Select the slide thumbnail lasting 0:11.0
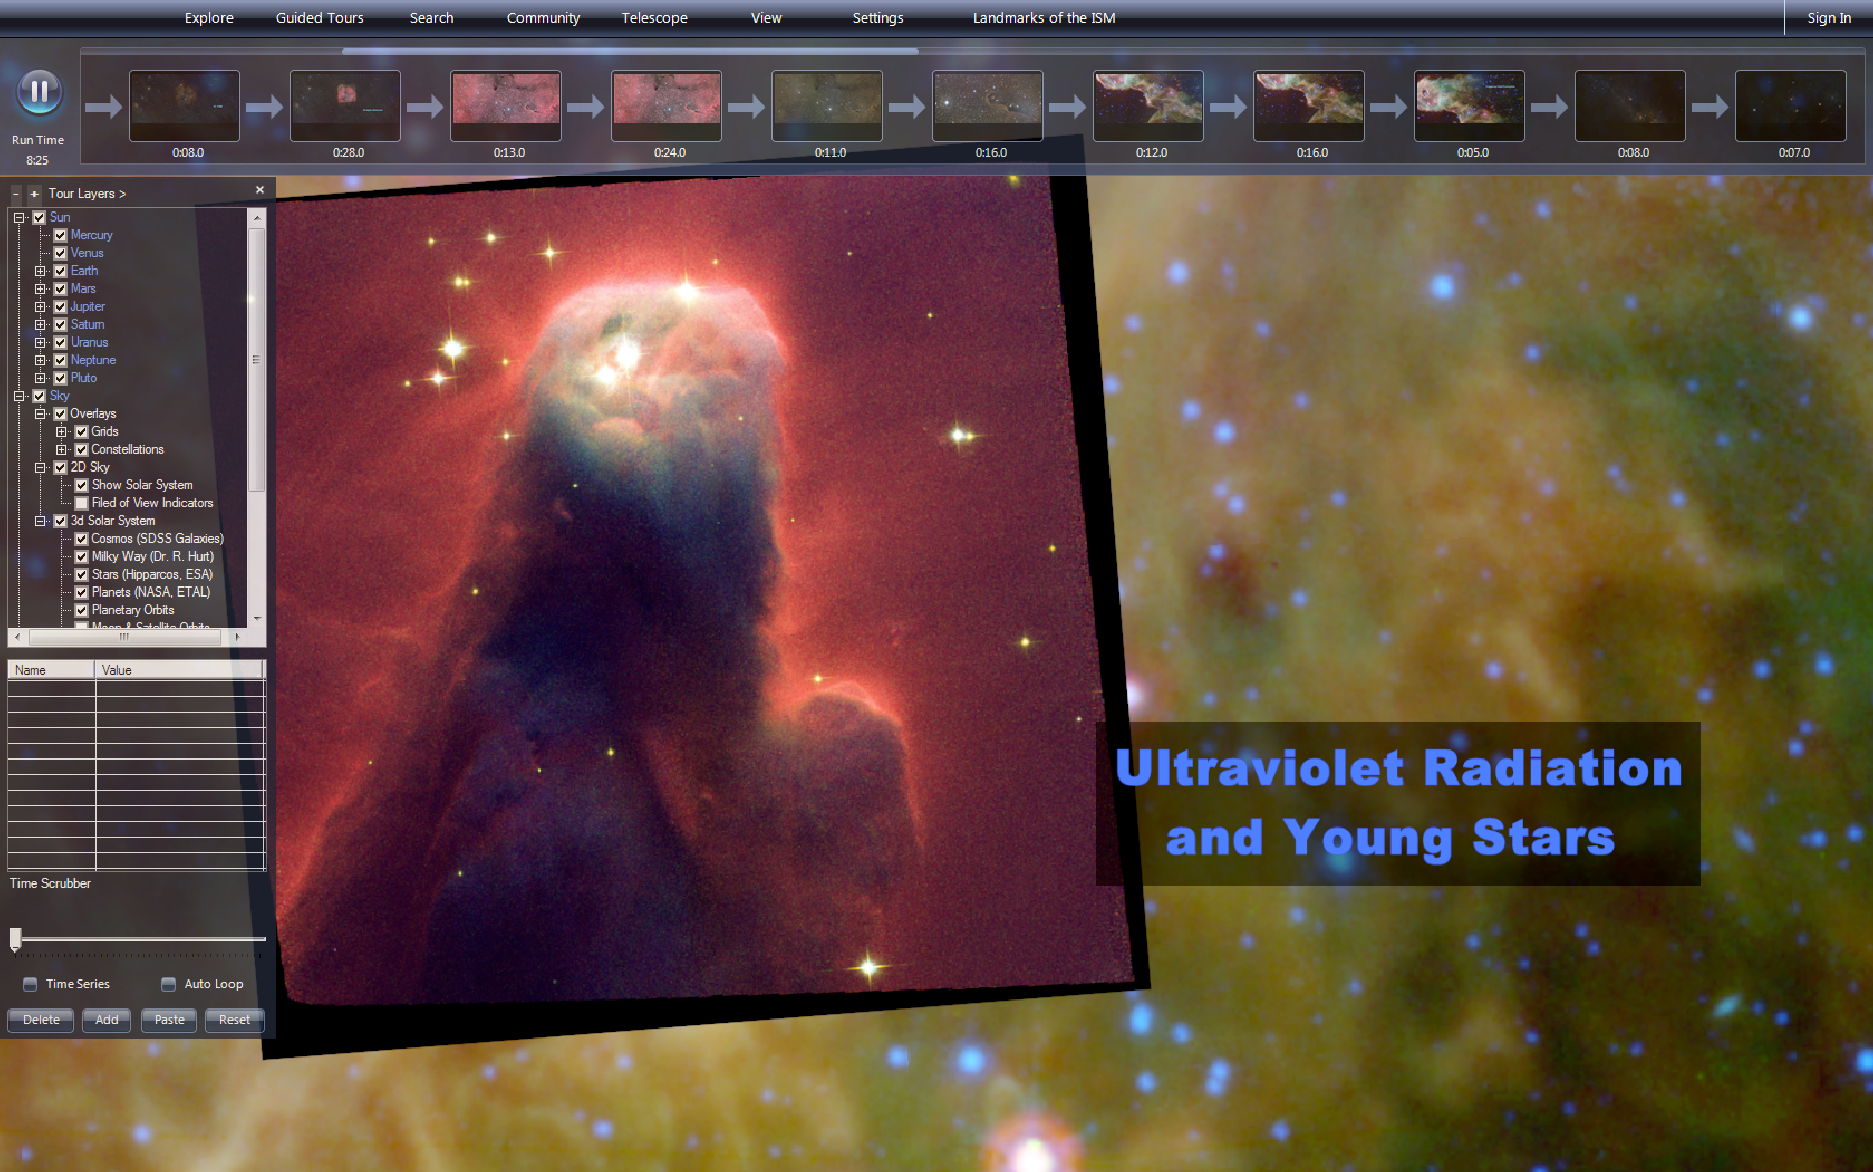The width and height of the screenshot is (1873, 1172). click(827, 106)
